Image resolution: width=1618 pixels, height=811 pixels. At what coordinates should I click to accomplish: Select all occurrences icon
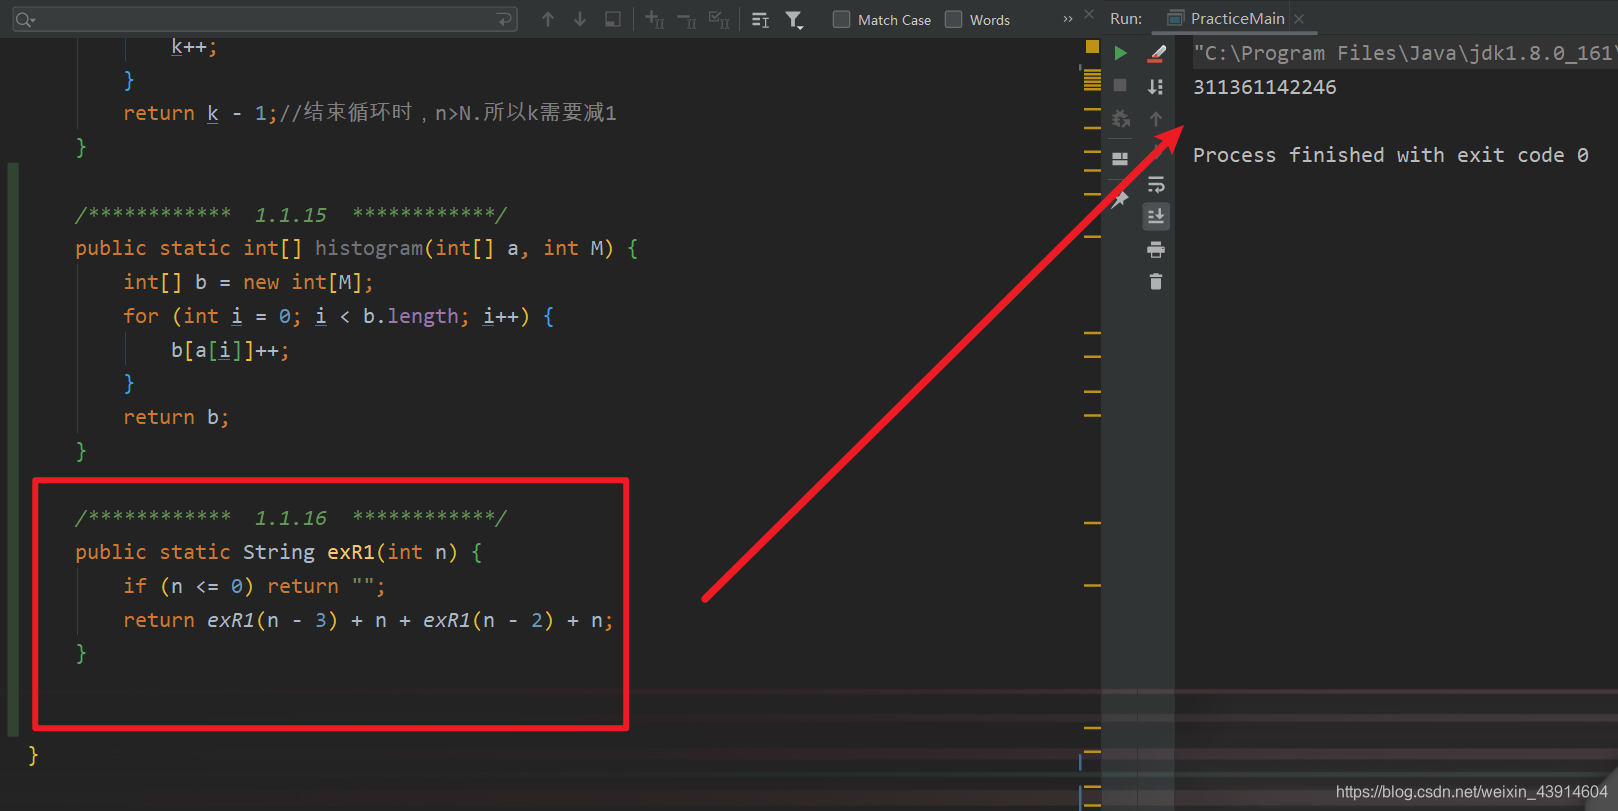pyautogui.click(x=718, y=19)
